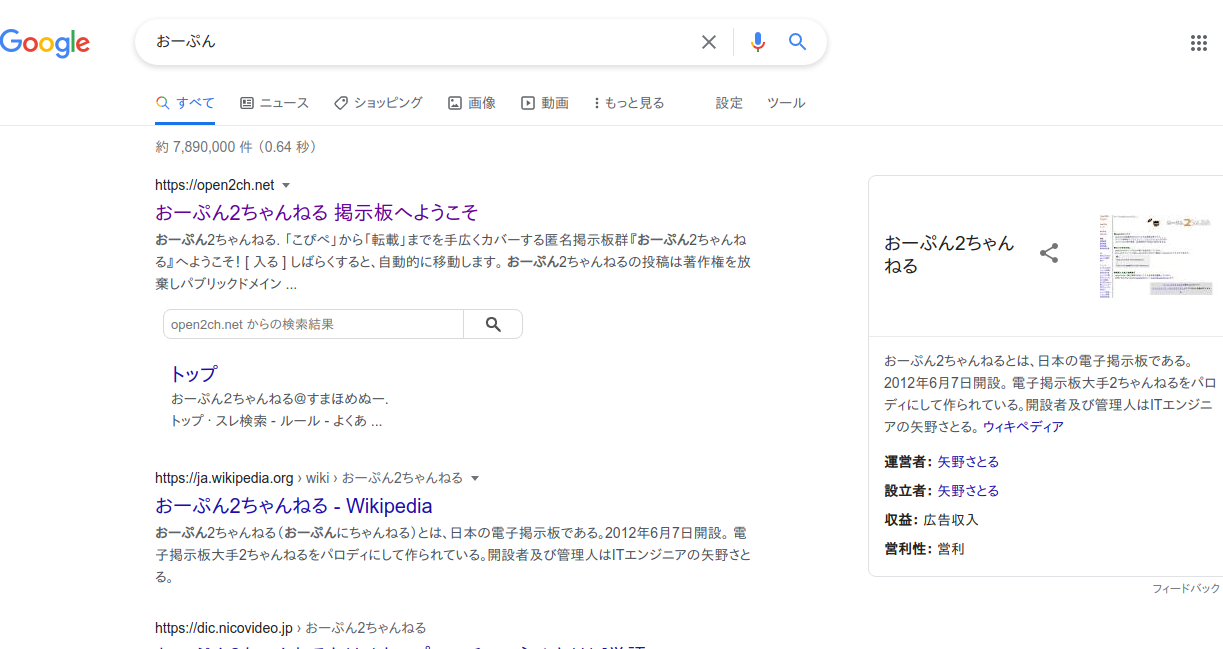Screen dimensions: 1223x649
Task: Open 設定 options
Action: pyautogui.click(x=729, y=103)
